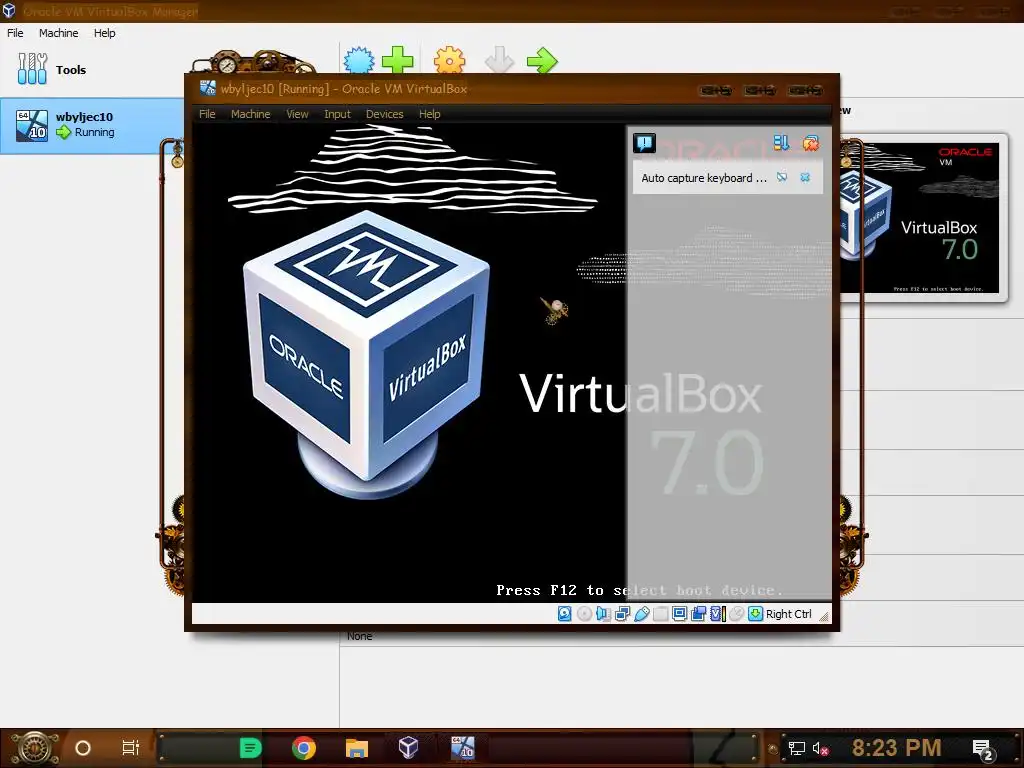Click the keyboard capture green arrow indicator

click(x=756, y=613)
